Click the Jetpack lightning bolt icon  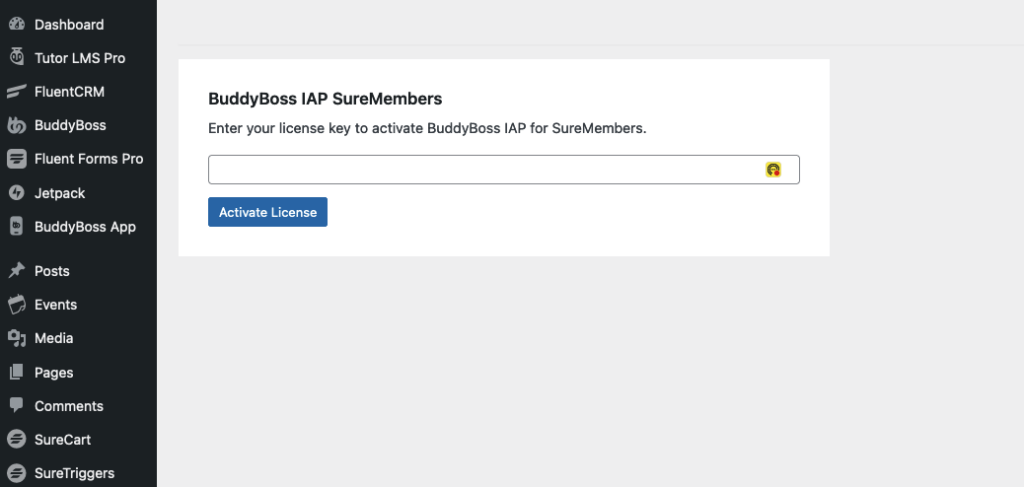pyautogui.click(x=16, y=193)
